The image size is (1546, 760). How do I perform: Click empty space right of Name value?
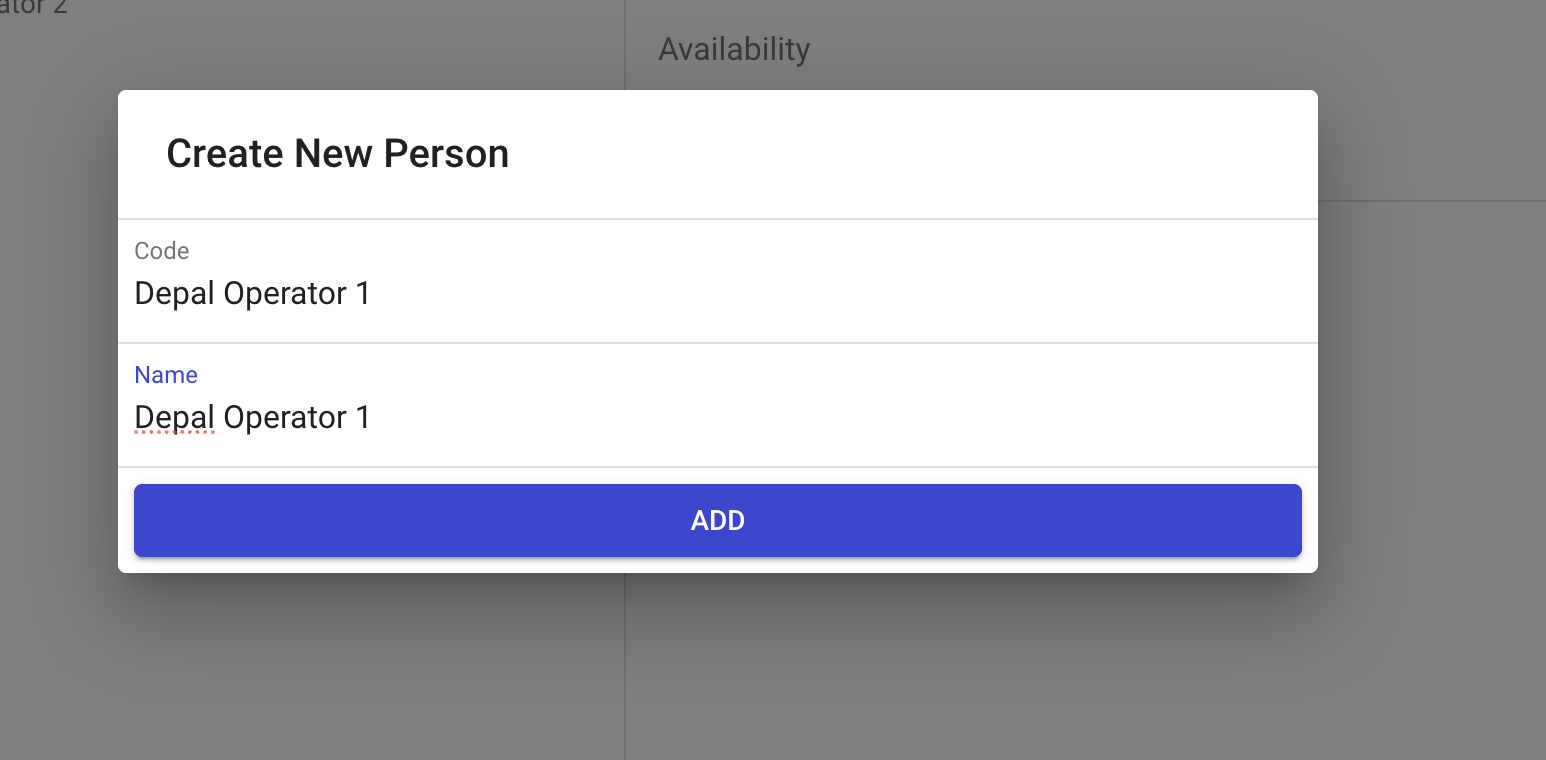(850, 418)
